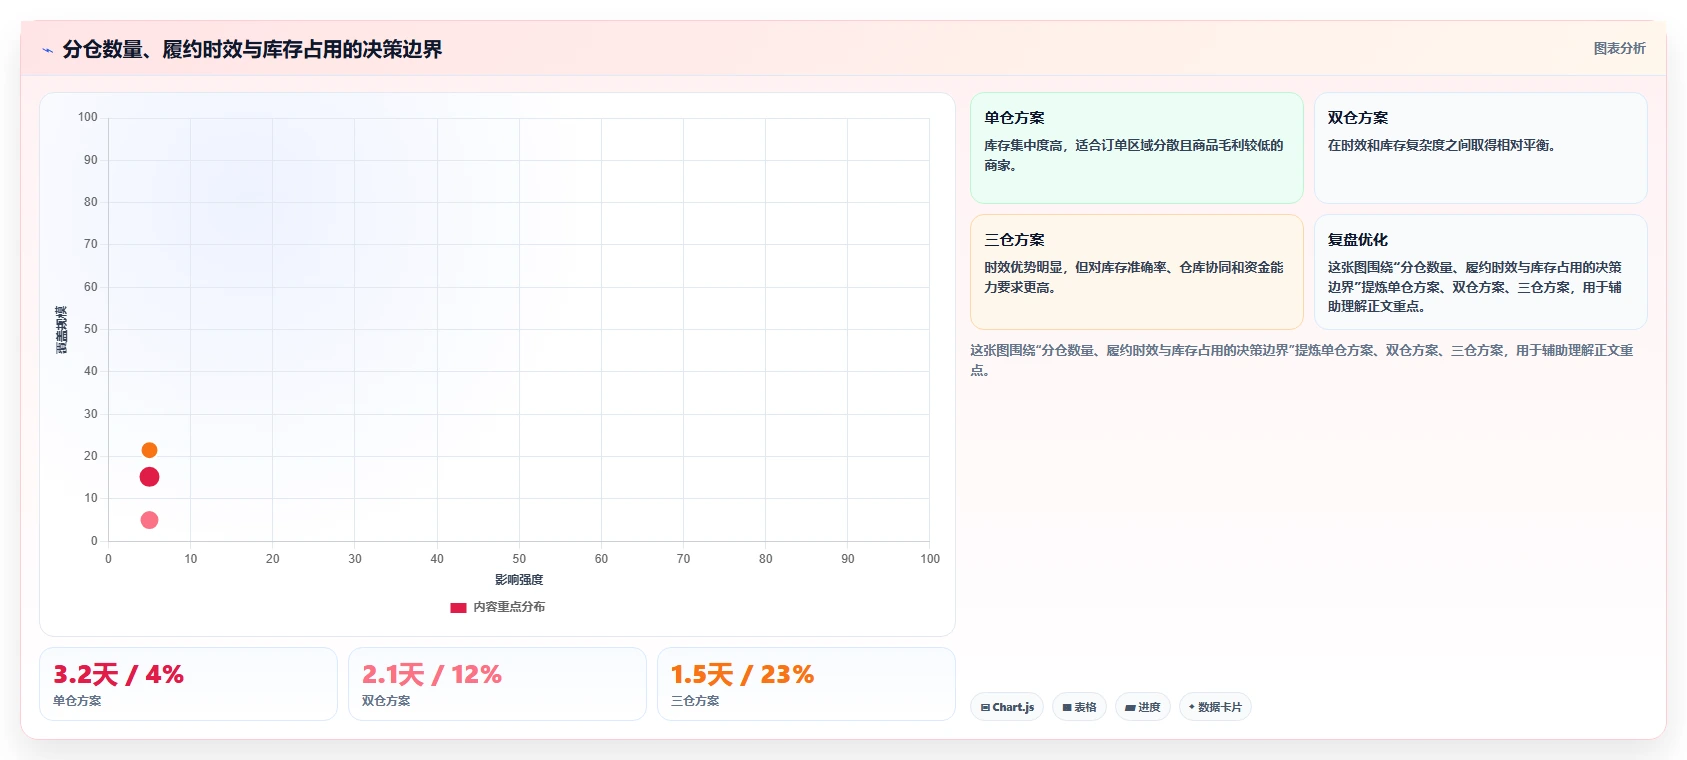Select the Chart.js tag chip
Image resolution: width=1687 pixels, height=760 pixels.
click(1007, 707)
